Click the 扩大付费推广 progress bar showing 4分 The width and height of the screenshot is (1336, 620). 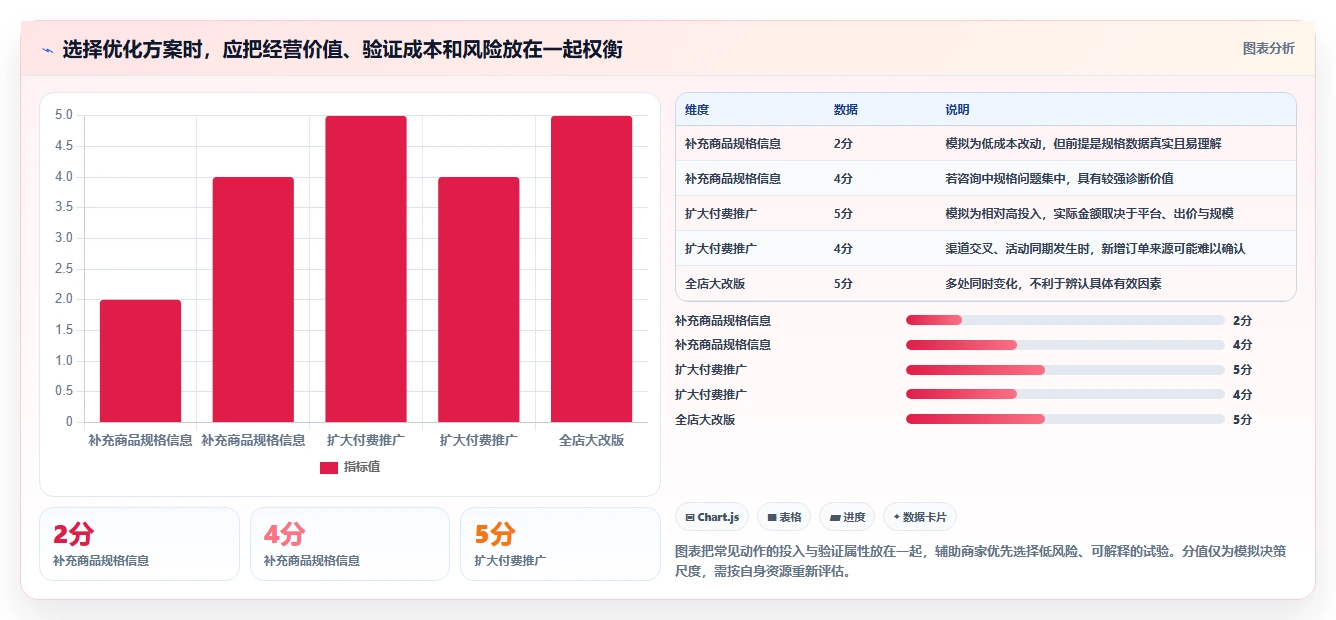[x=1065, y=394]
